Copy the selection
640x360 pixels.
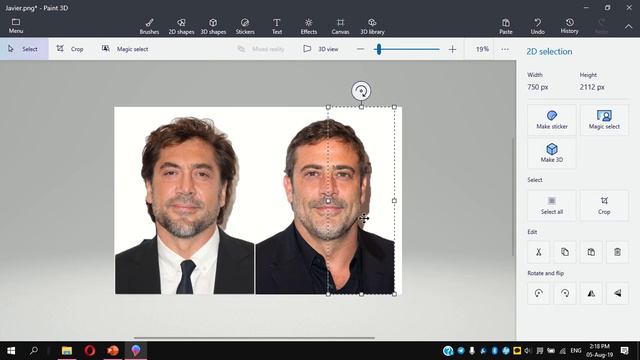pos(565,252)
